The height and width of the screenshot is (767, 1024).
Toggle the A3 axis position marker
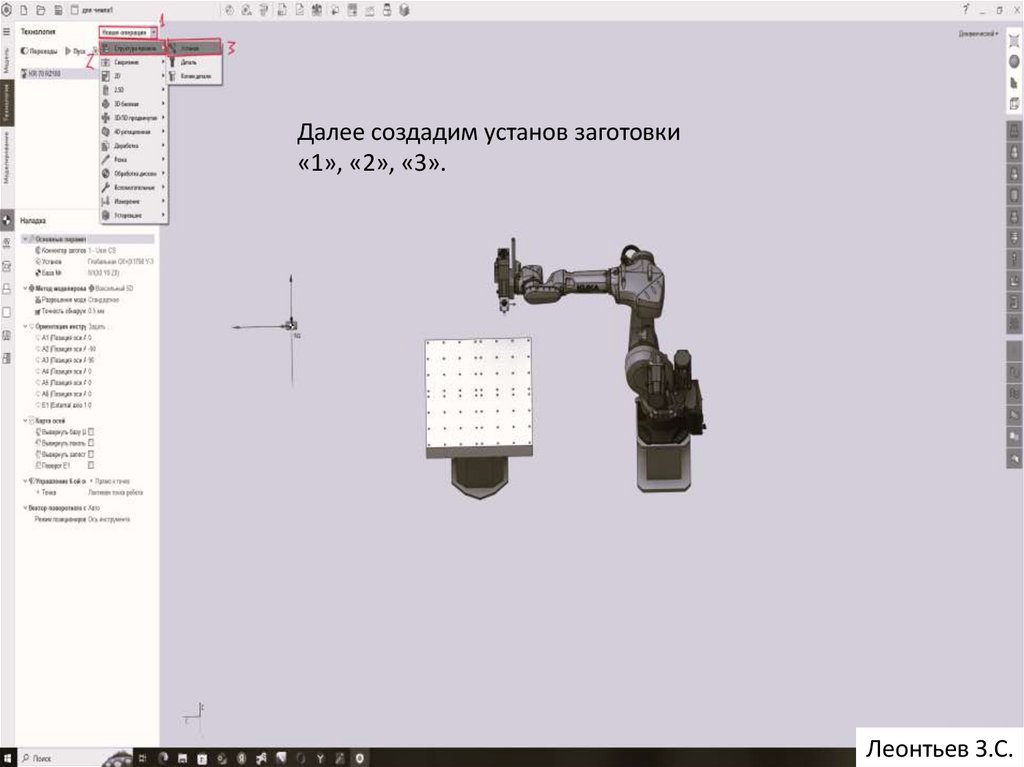(38, 360)
